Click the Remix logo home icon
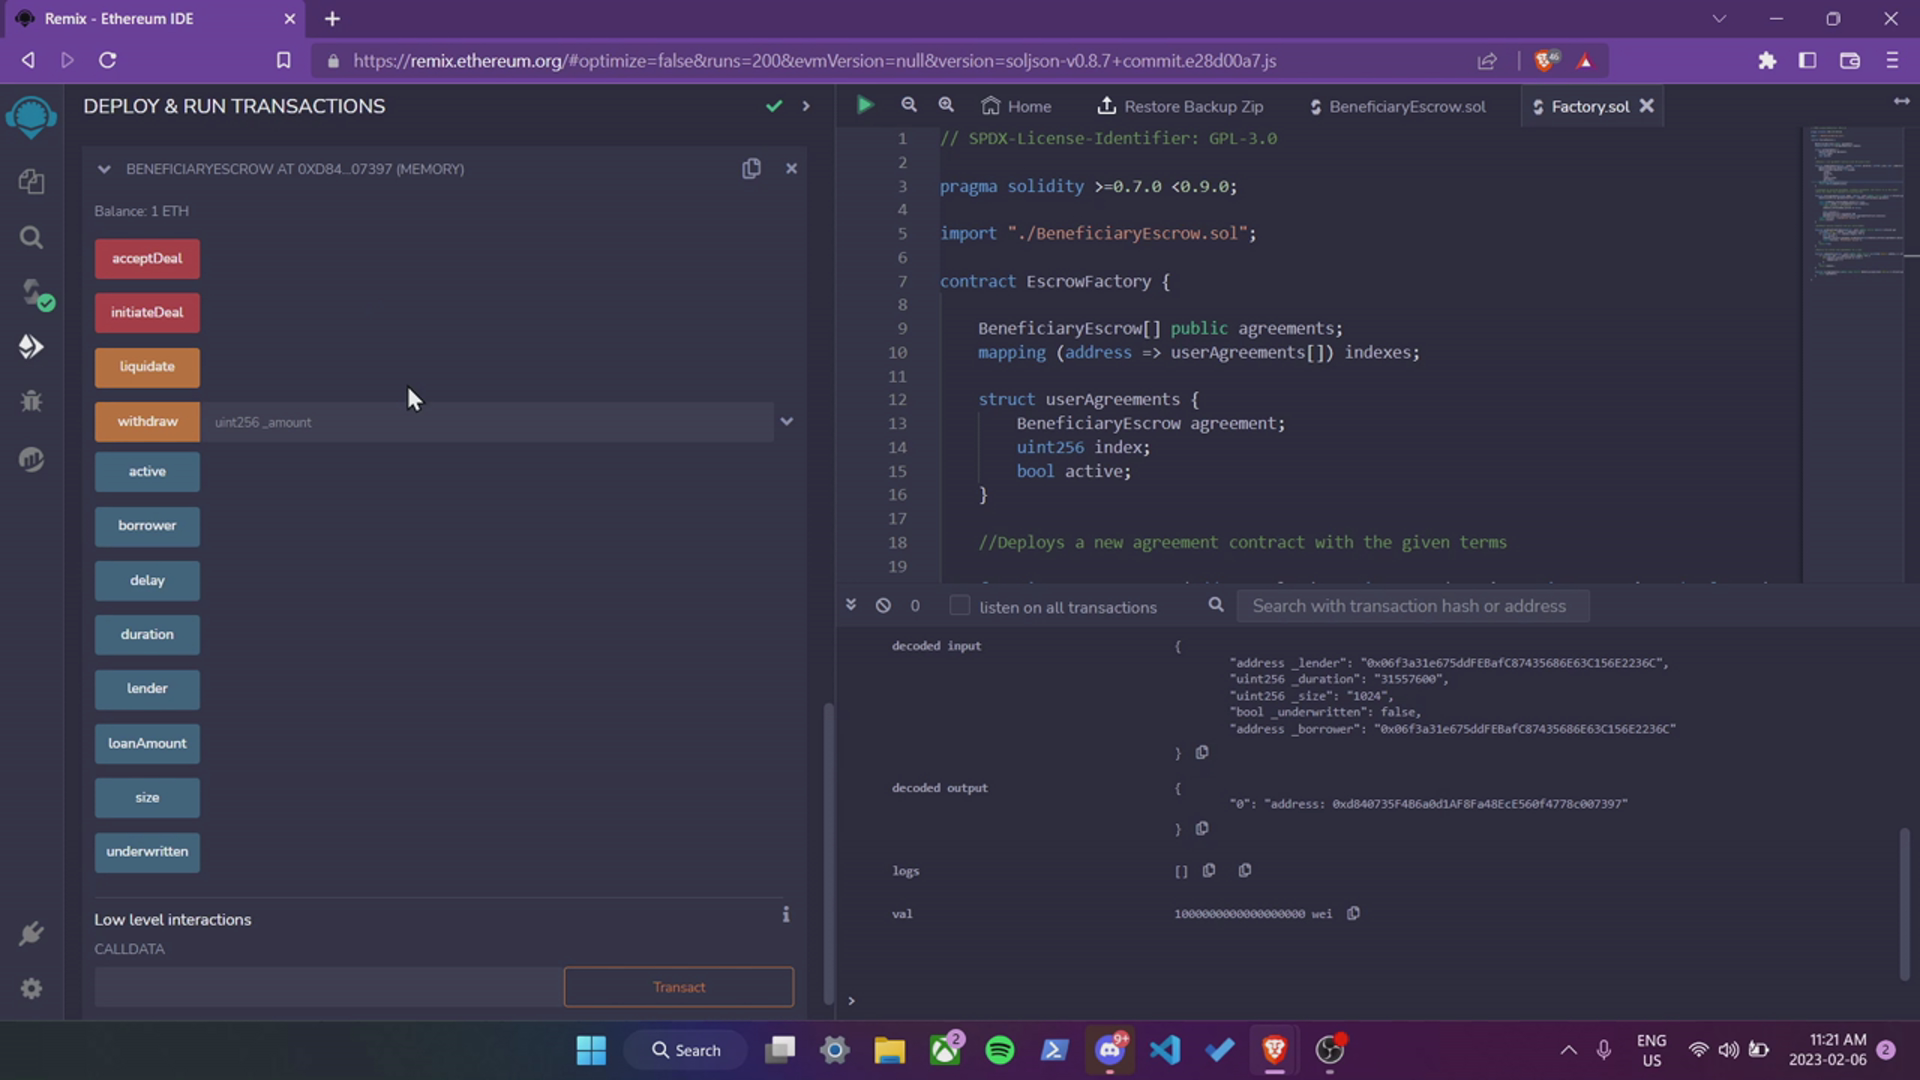 pos(31,117)
